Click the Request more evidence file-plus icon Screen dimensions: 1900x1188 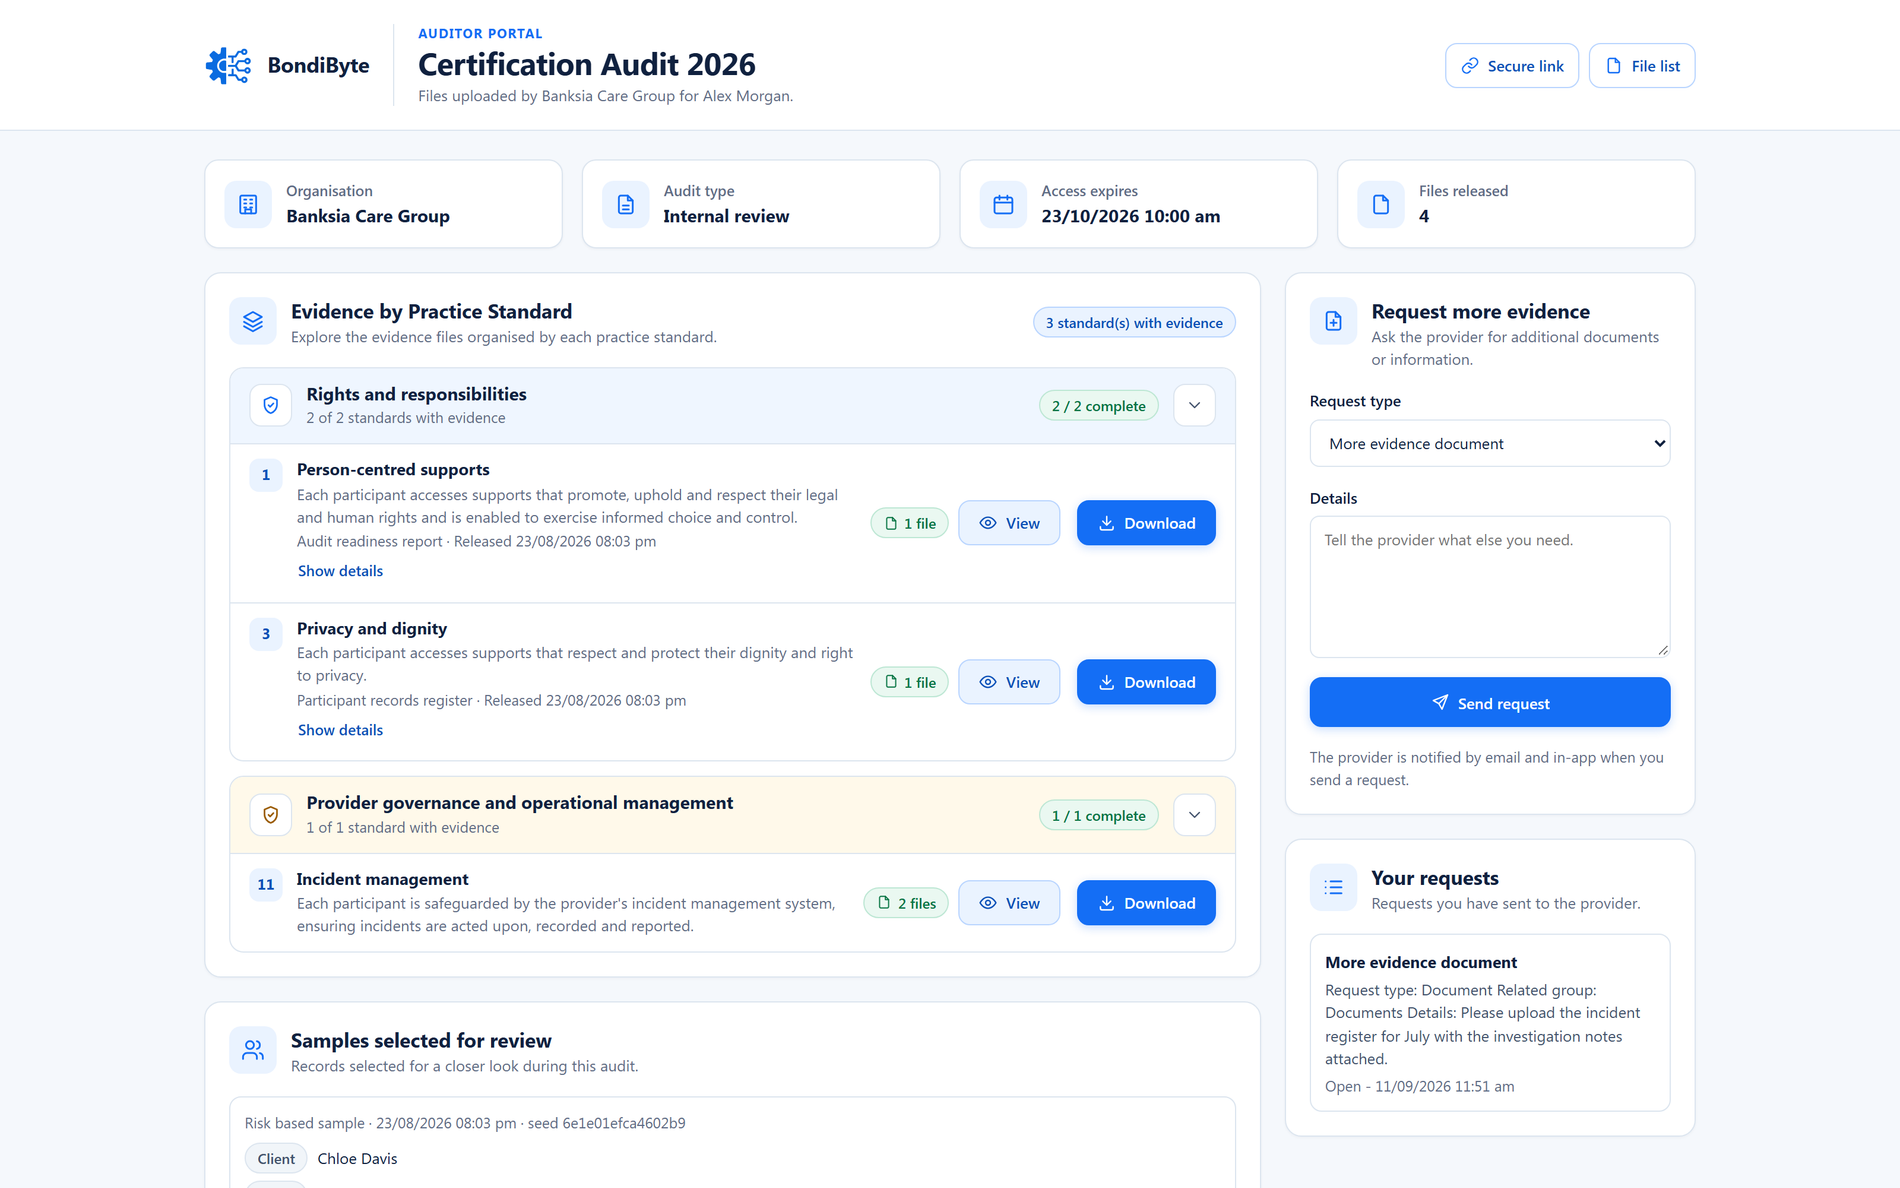coord(1334,321)
